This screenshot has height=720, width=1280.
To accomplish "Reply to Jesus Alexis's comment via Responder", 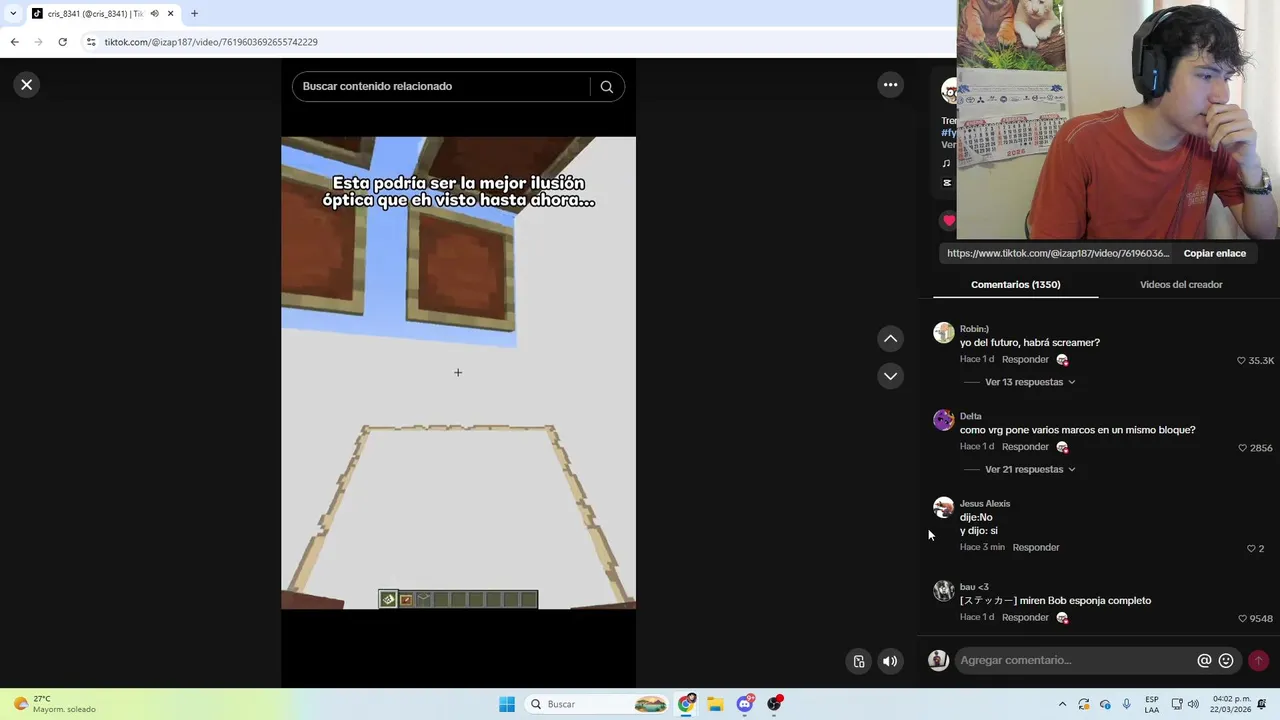I will [x=1036, y=547].
